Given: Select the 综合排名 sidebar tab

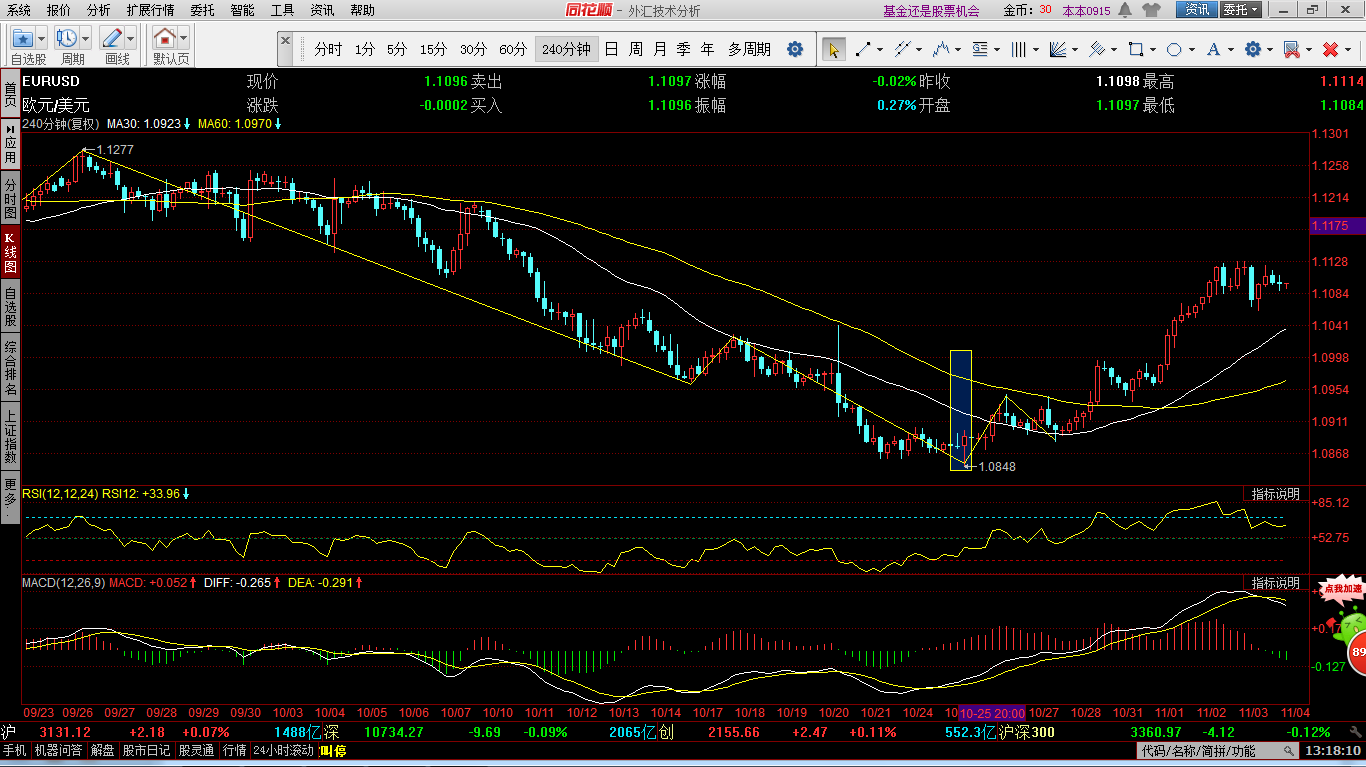Looking at the screenshot, I should [x=10, y=367].
